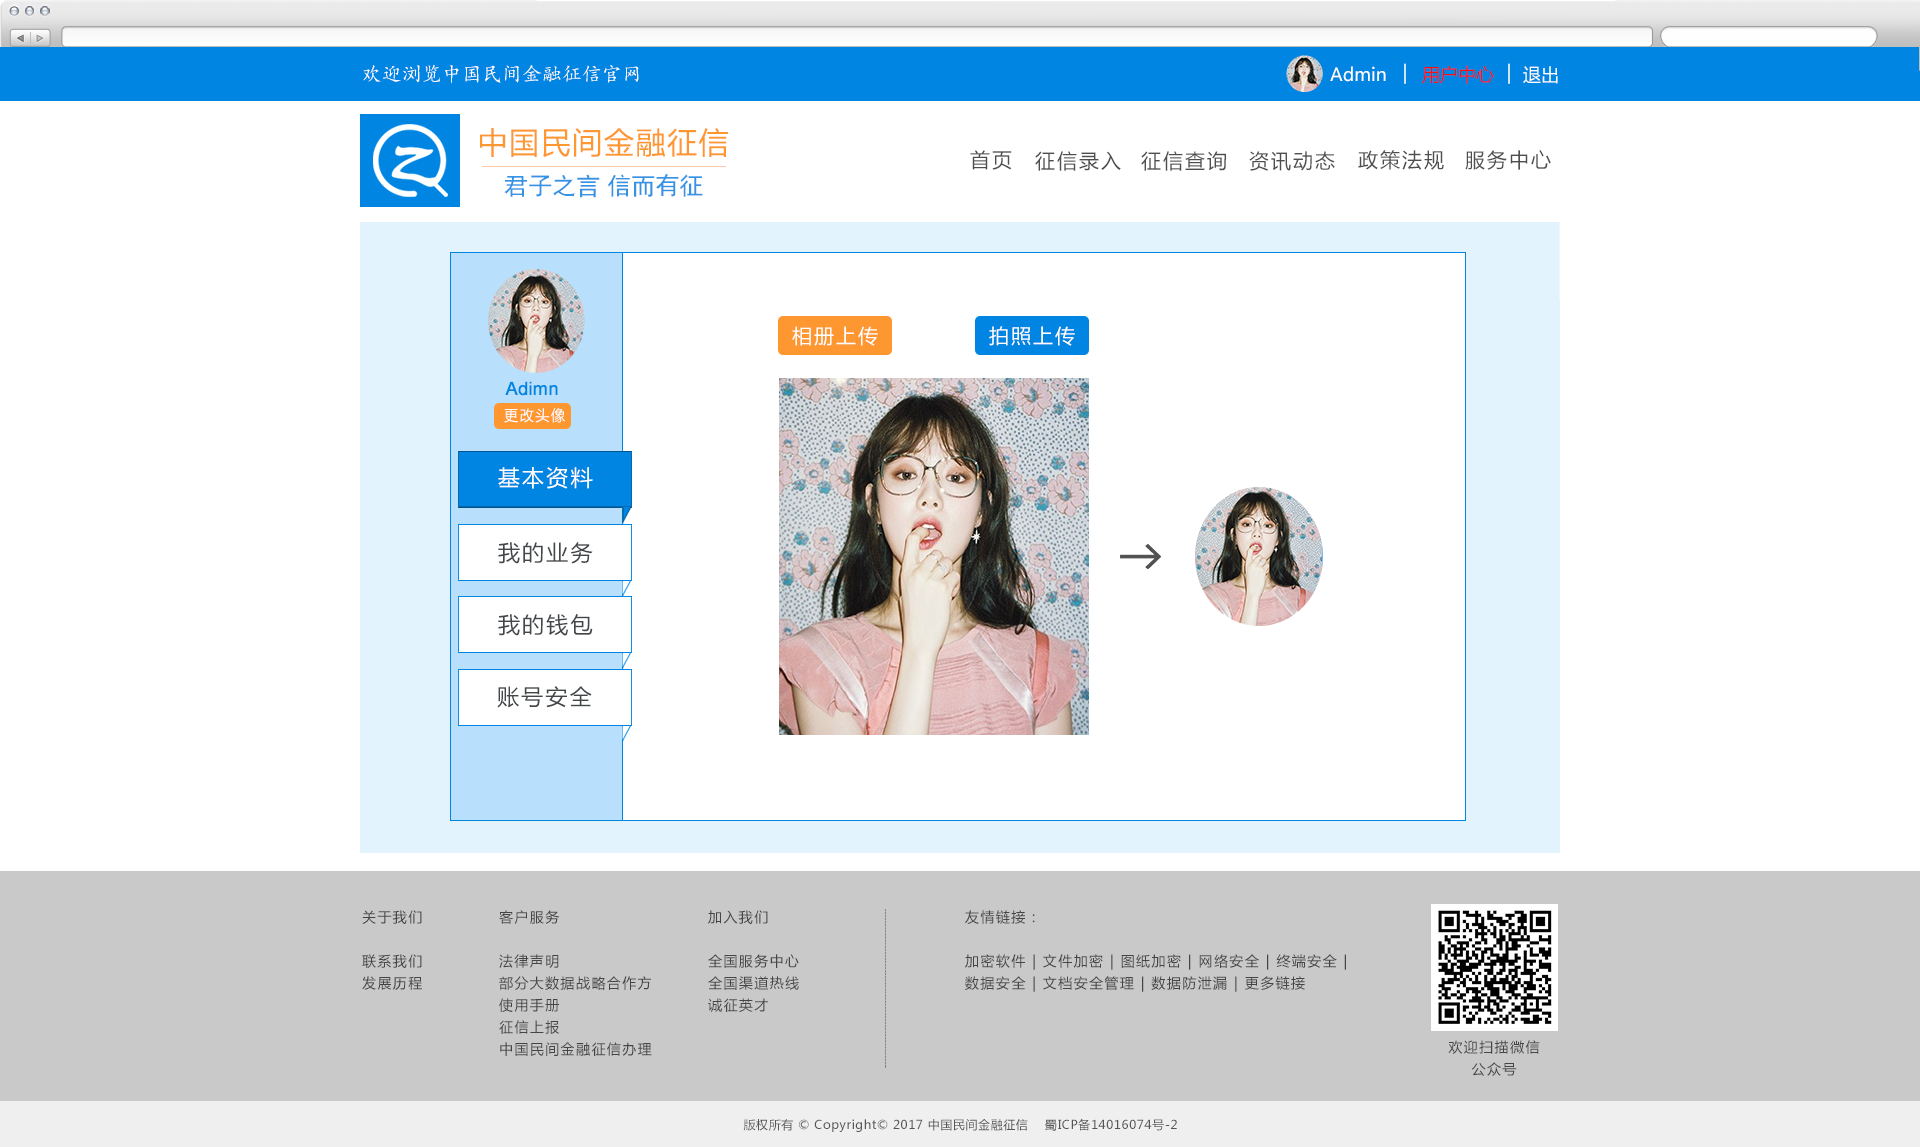Click 关于我们 in footer
This screenshot has height=1147, width=1920.
point(392,917)
